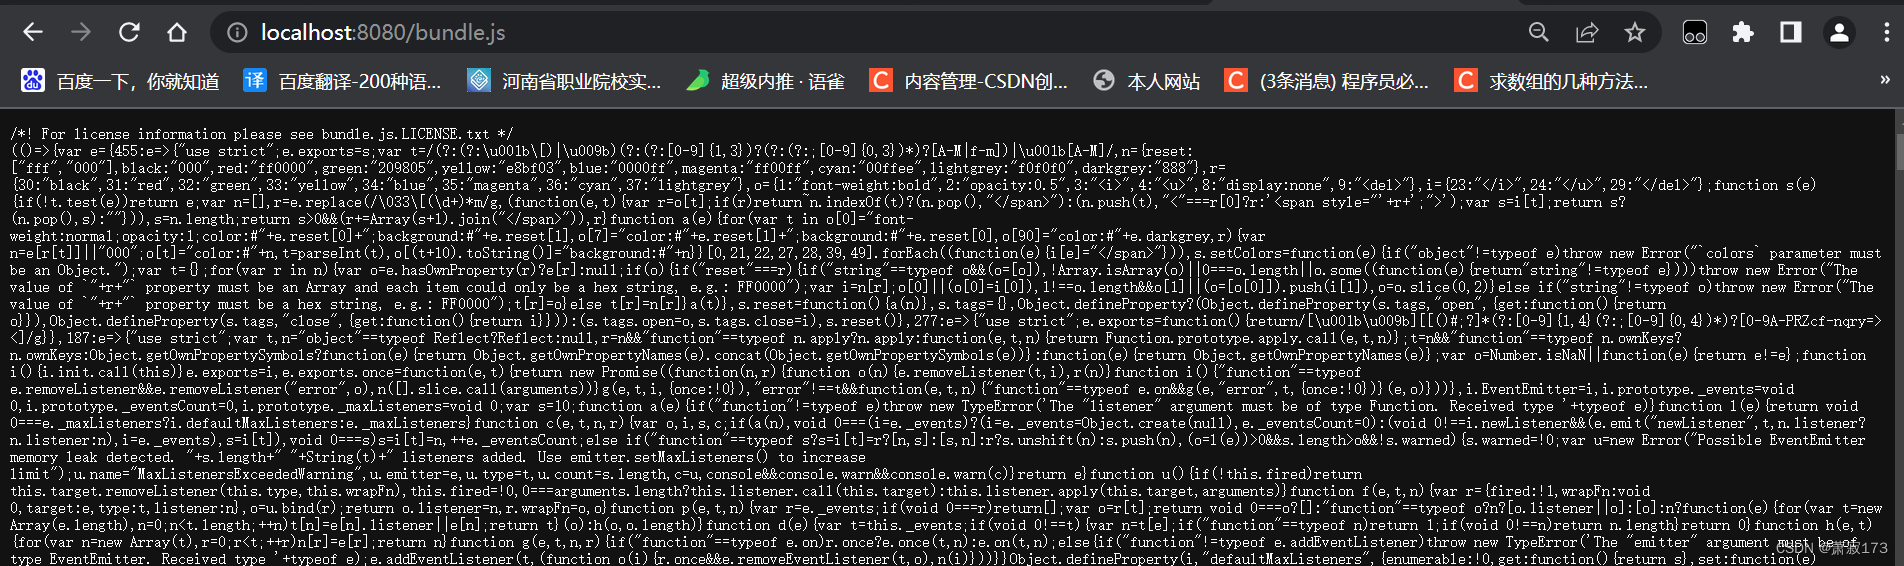Go forward to the next page

[81, 32]
